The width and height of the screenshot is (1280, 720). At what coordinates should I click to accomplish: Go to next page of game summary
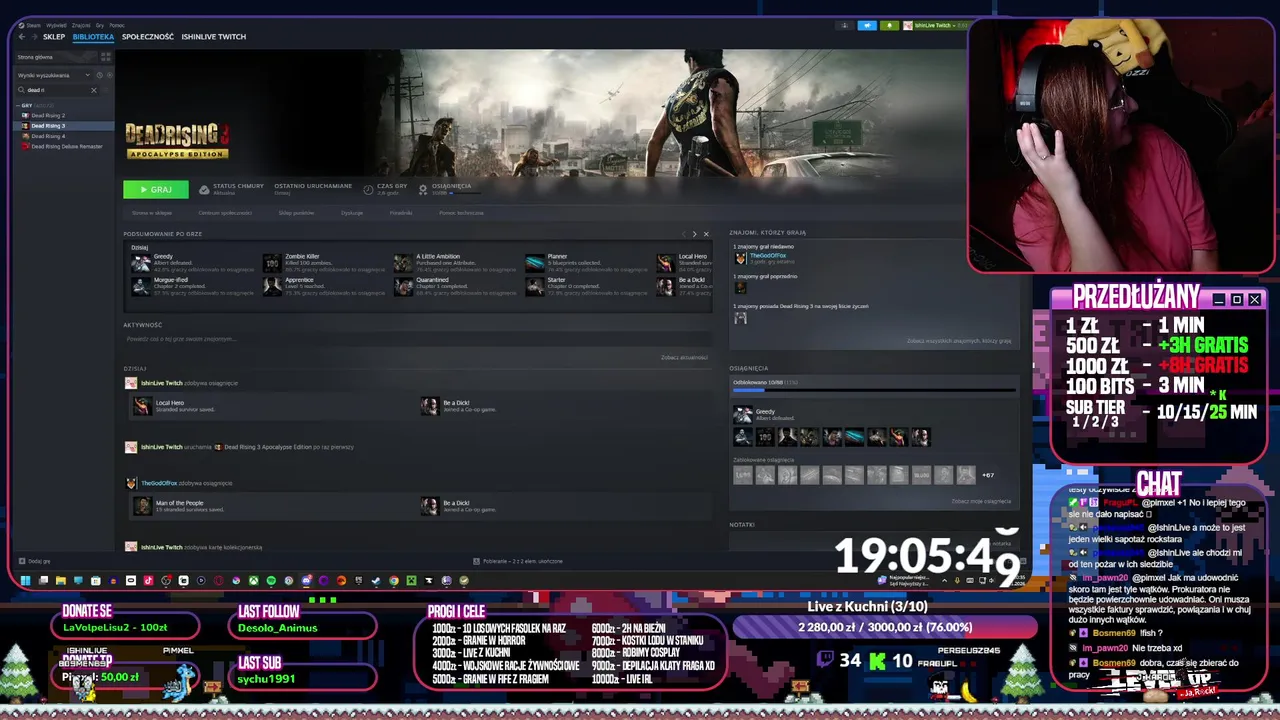pyautogui.click(x=695, y=234)
